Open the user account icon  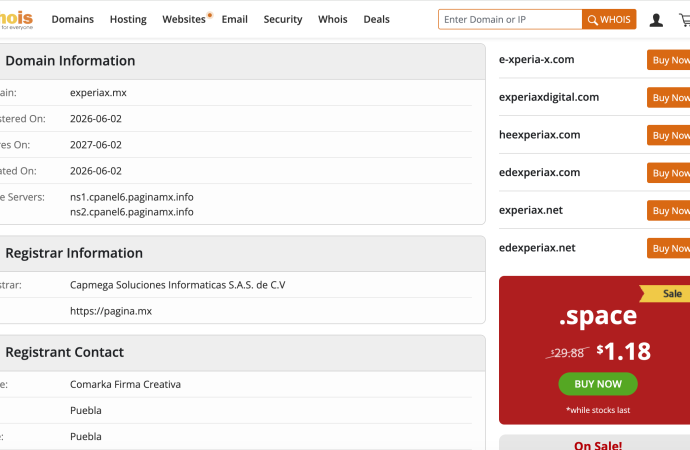click(656, 20)
